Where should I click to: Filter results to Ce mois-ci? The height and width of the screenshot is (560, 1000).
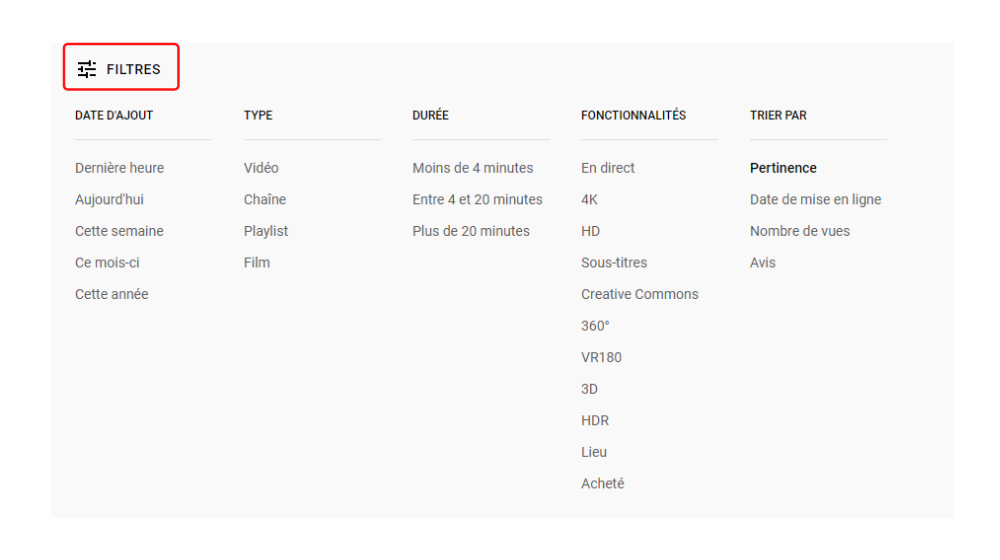107,262
